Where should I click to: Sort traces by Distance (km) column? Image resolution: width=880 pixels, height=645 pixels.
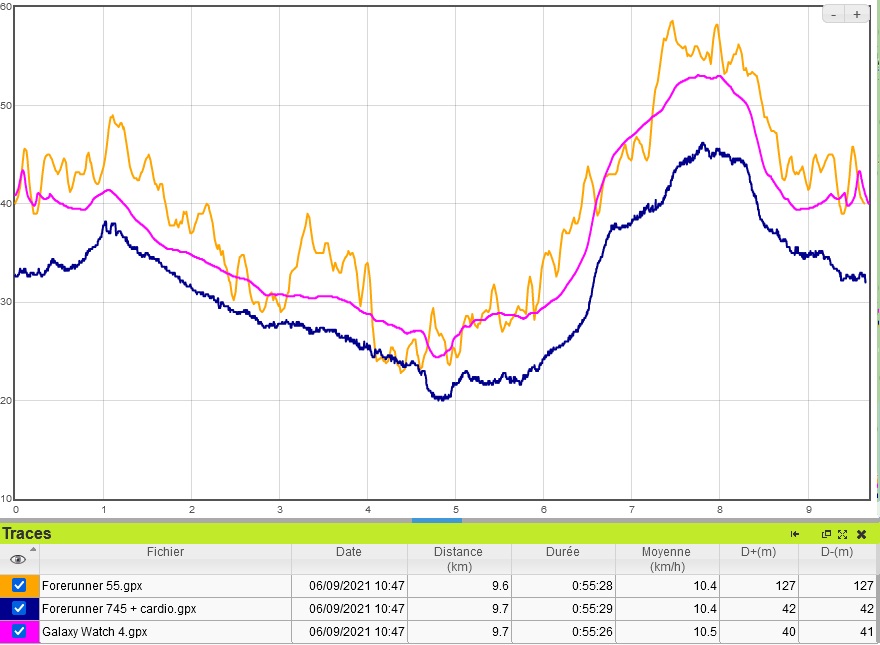point(458,558)
